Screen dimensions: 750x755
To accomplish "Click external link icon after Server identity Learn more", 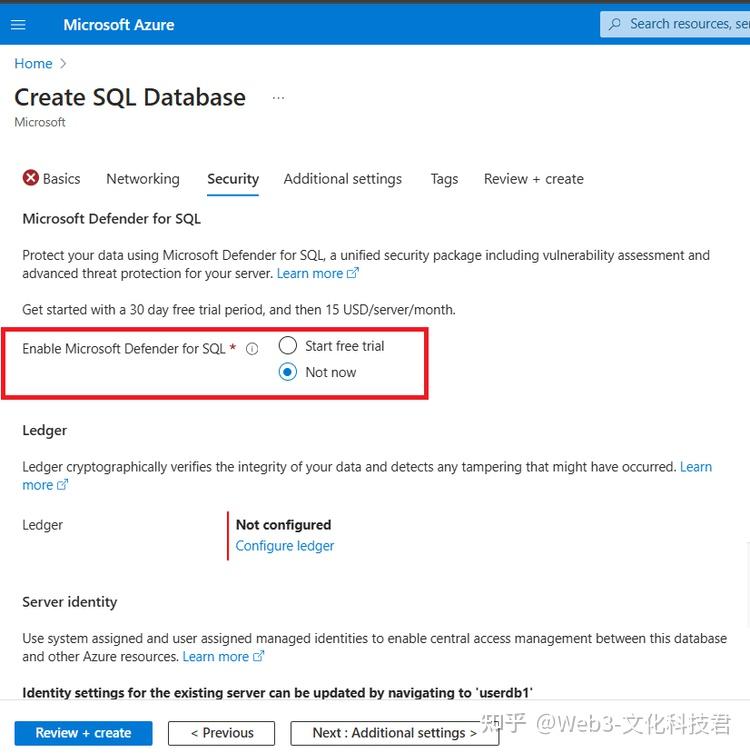I will (x=259, y=656).
